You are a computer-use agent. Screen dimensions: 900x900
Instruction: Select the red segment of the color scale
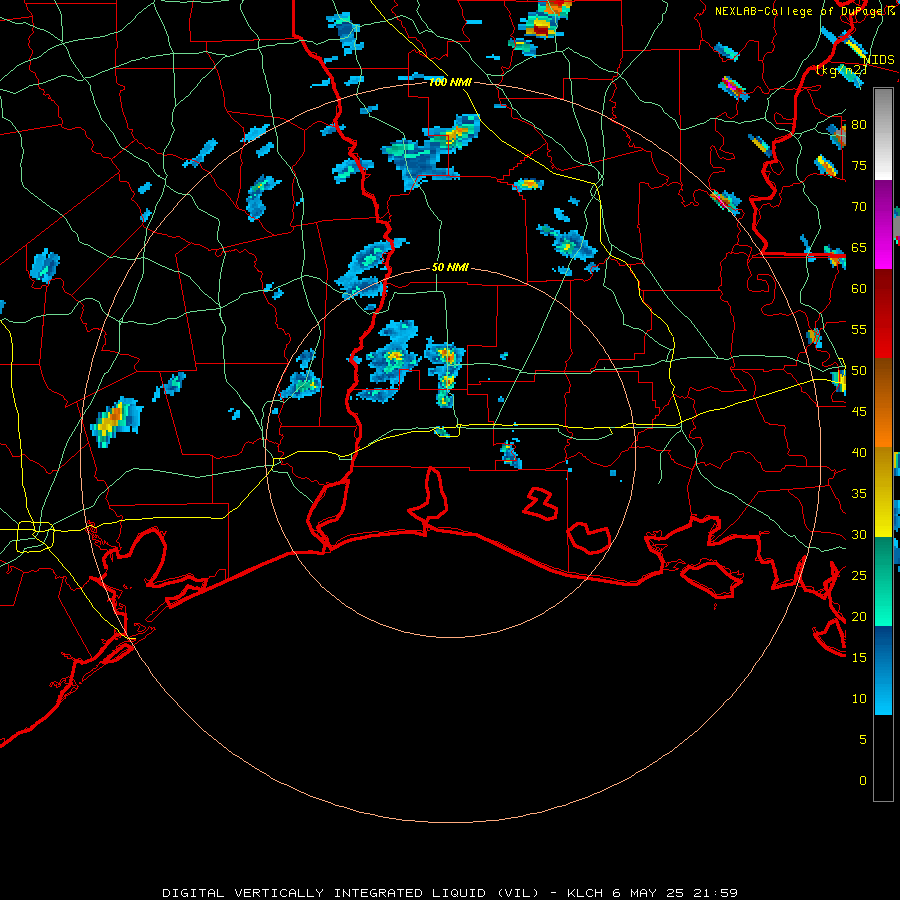883,313
